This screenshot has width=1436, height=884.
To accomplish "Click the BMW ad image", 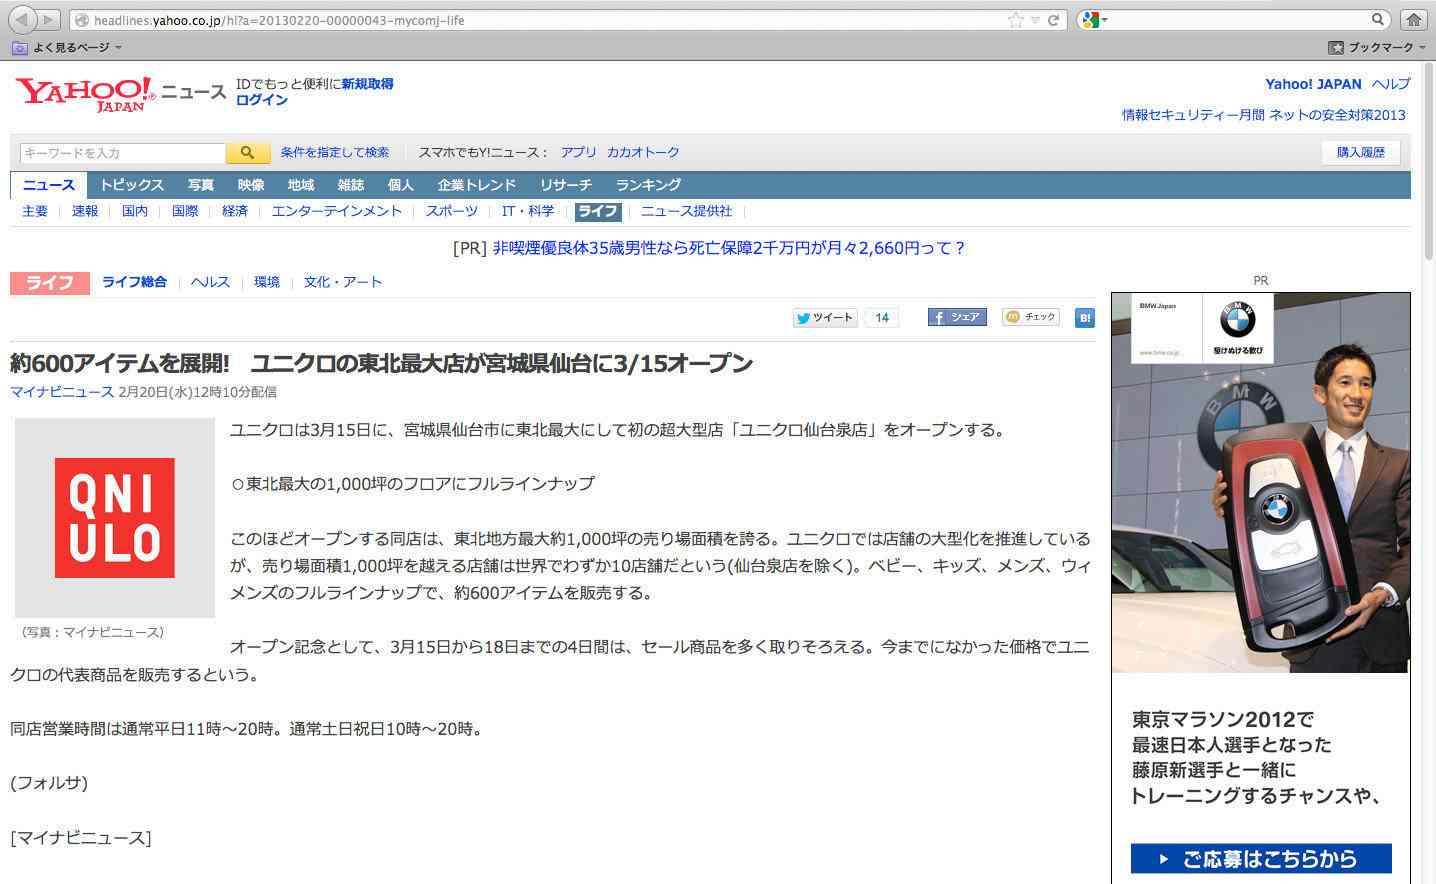I will click(1261, 482).
